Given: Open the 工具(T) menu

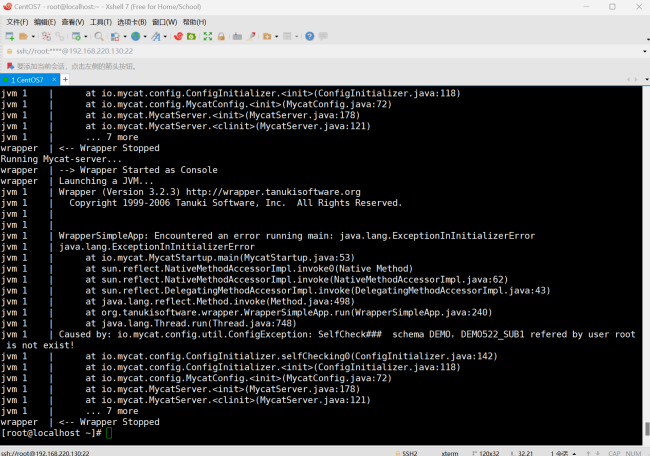Looking at the screenshot, I should tap(101, 22).
